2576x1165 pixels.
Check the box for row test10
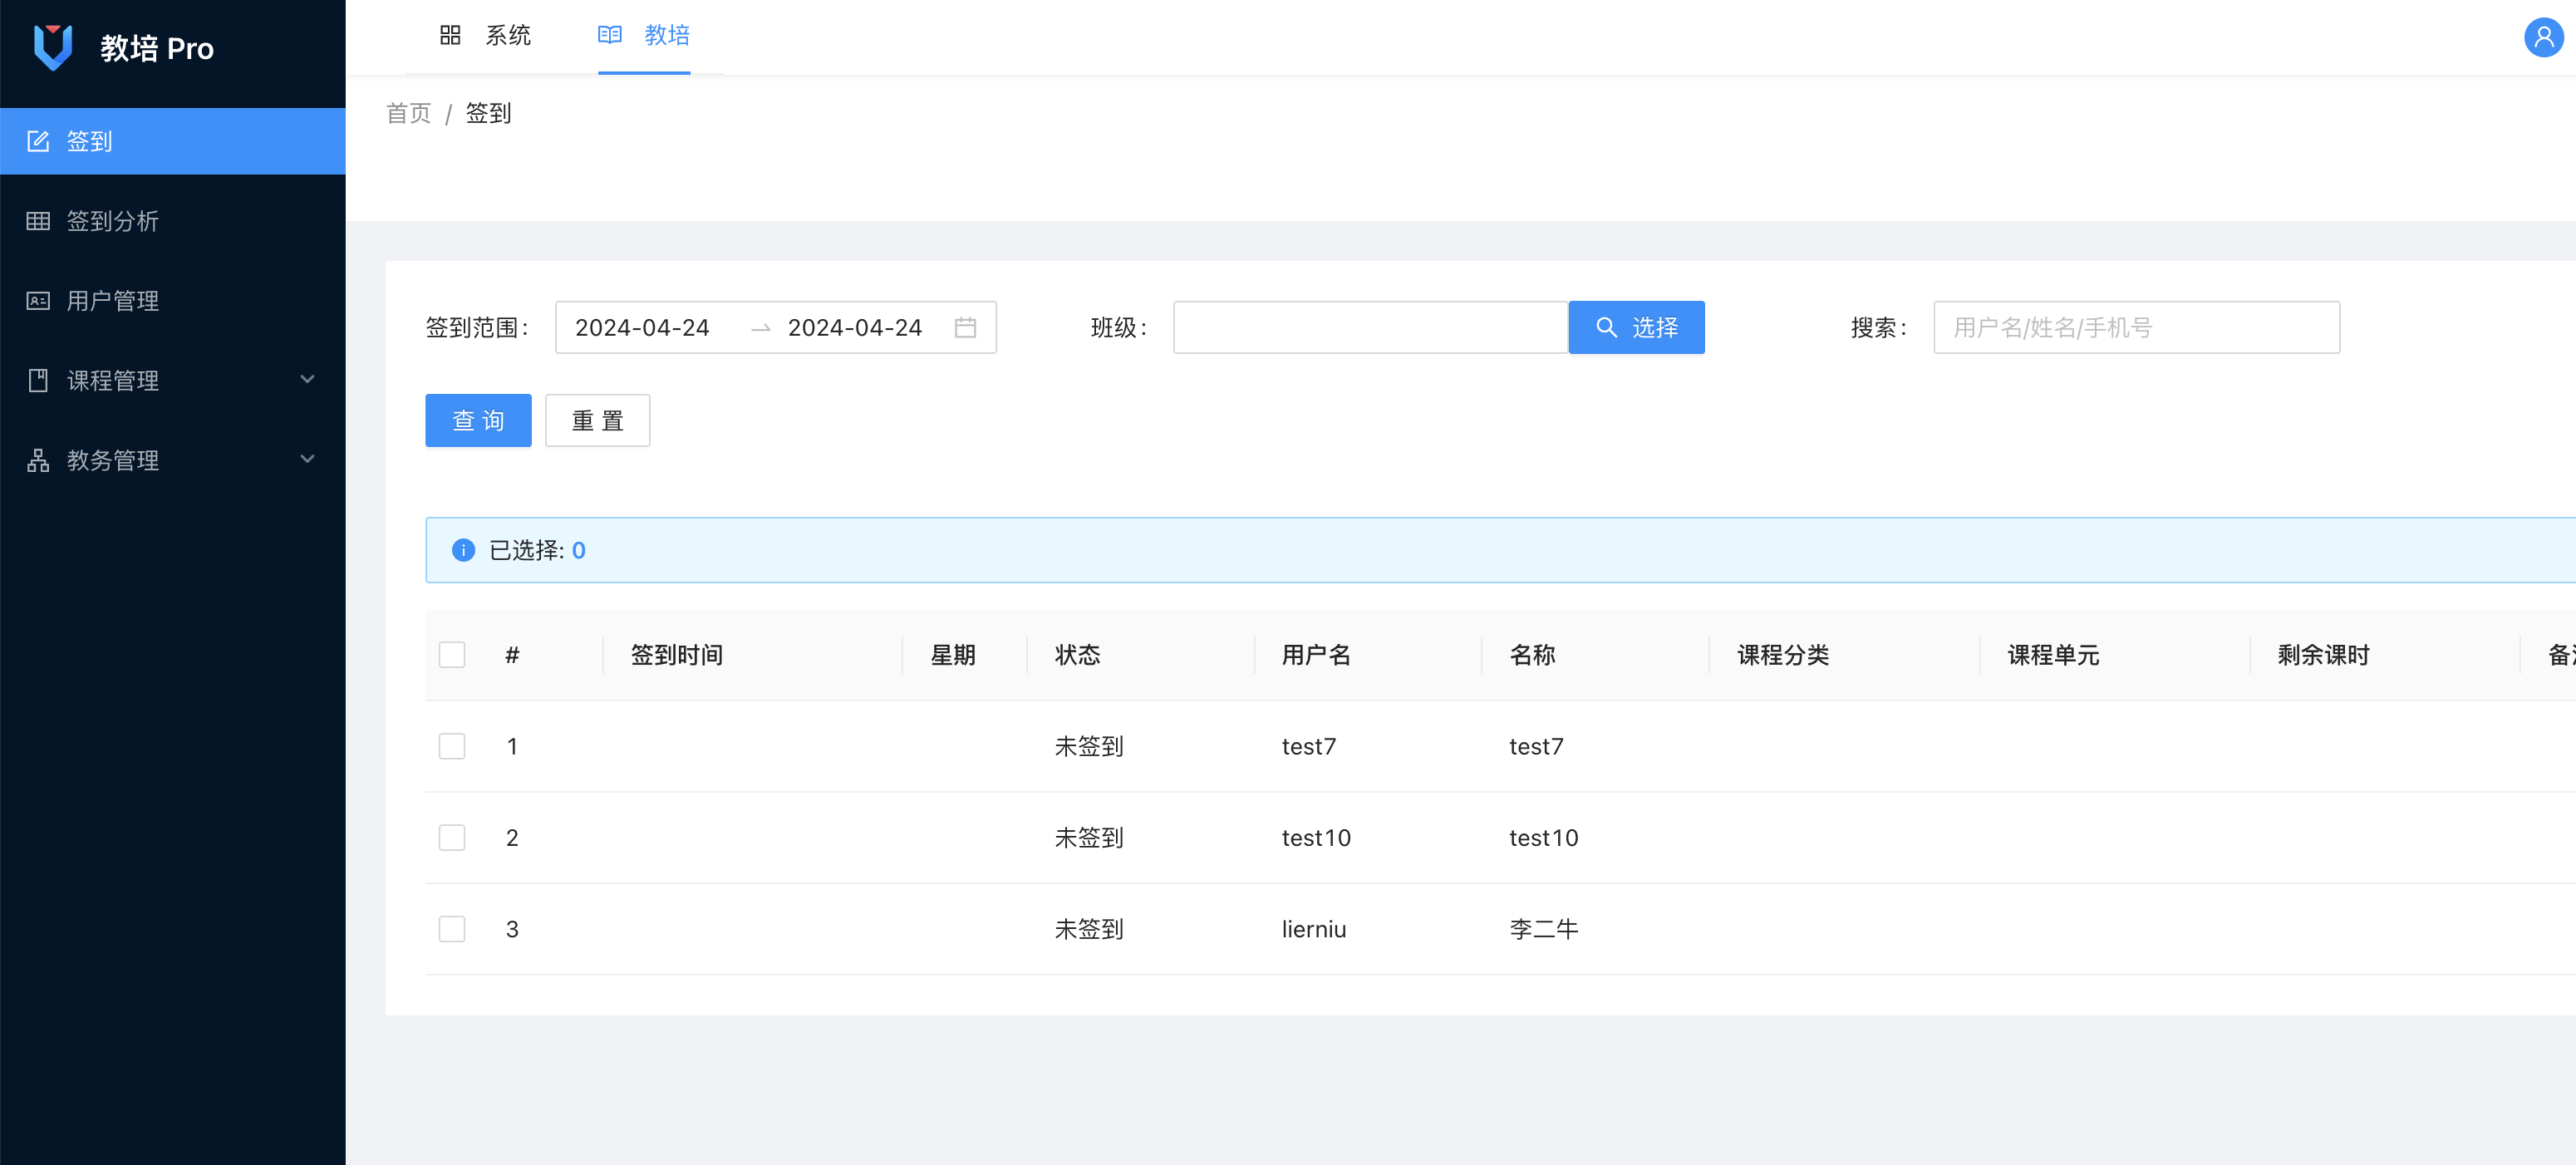pyautogui.click(x=452, y=837)
